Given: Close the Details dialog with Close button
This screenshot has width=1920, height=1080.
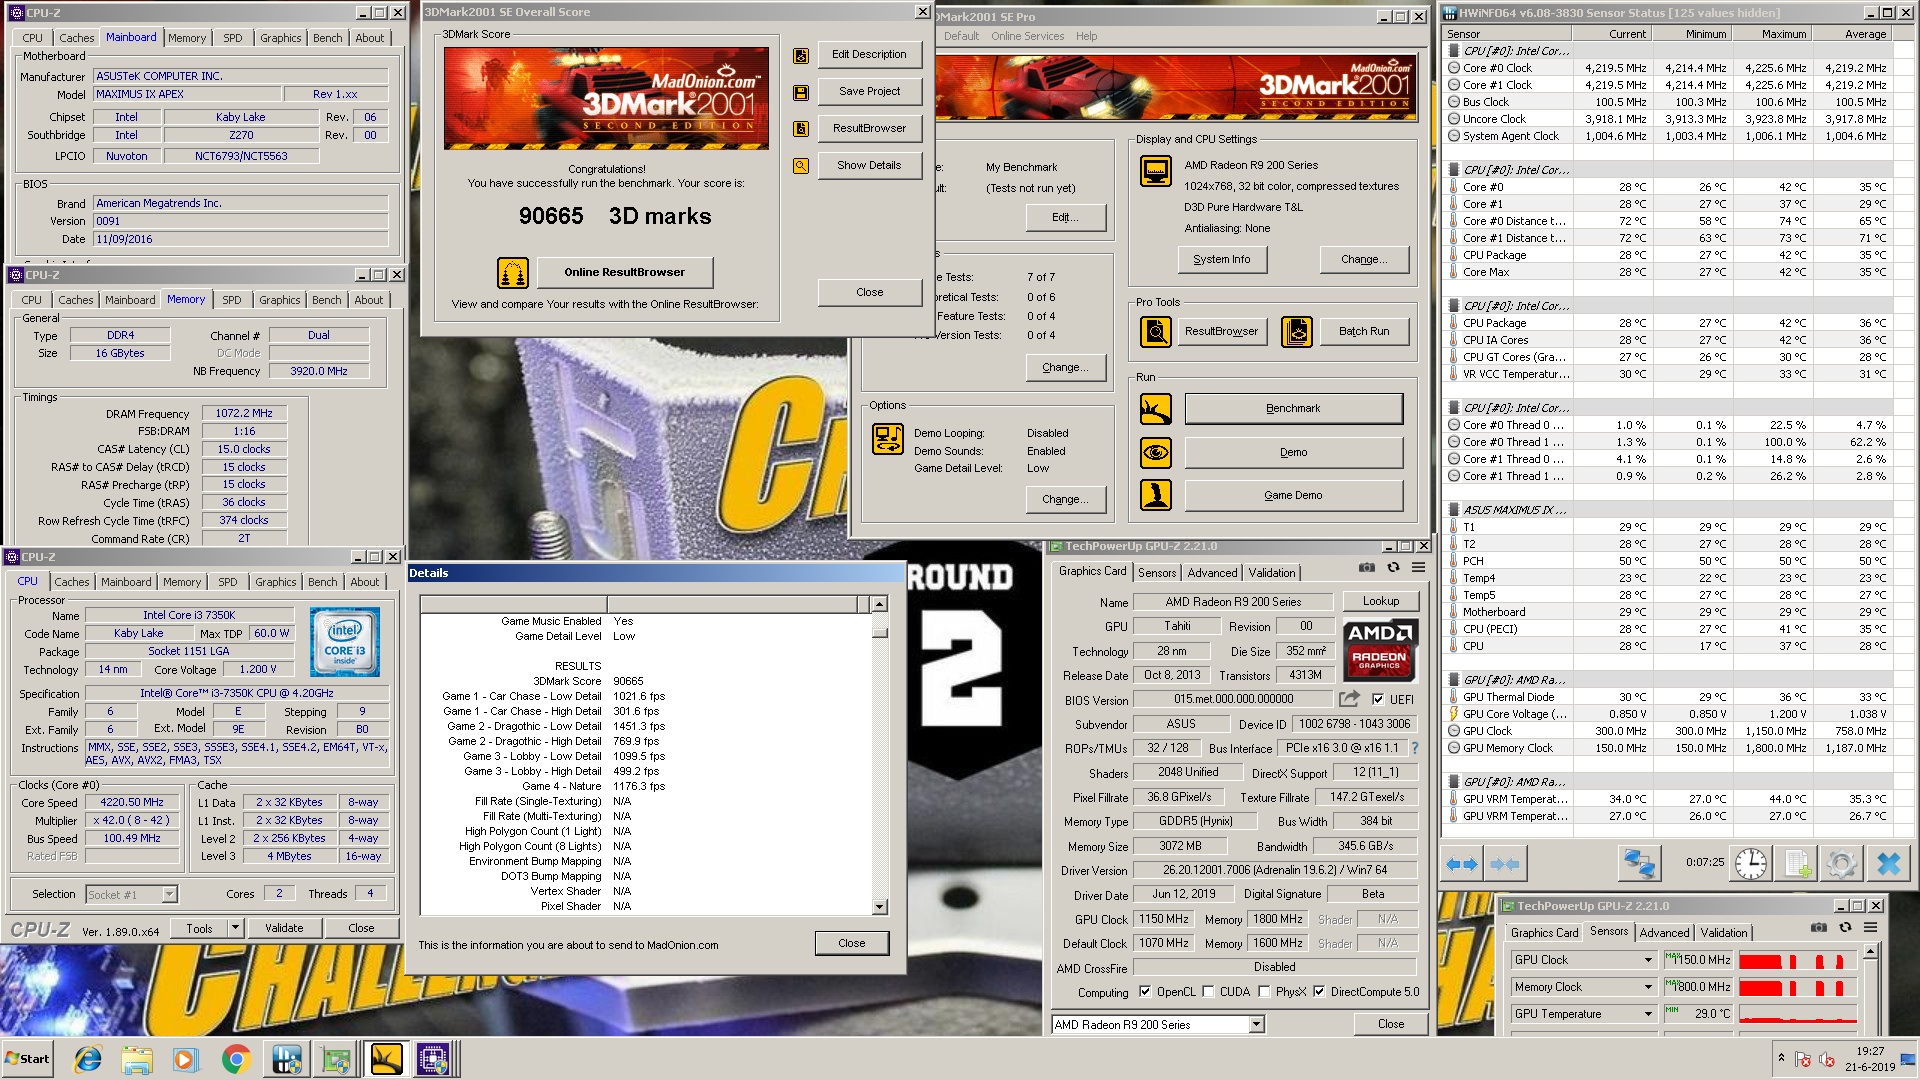Looking at the screenshot, I should [851, 943].
